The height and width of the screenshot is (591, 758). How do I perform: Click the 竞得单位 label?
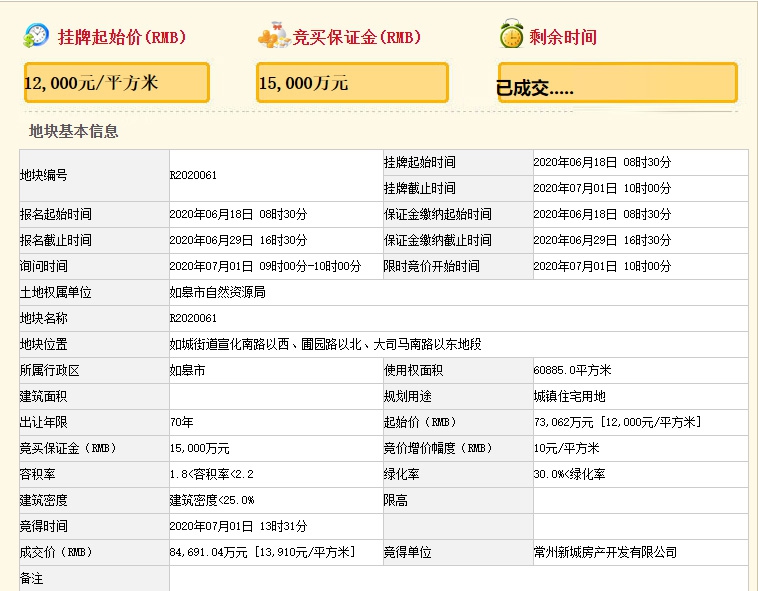[x=408, y=552]
